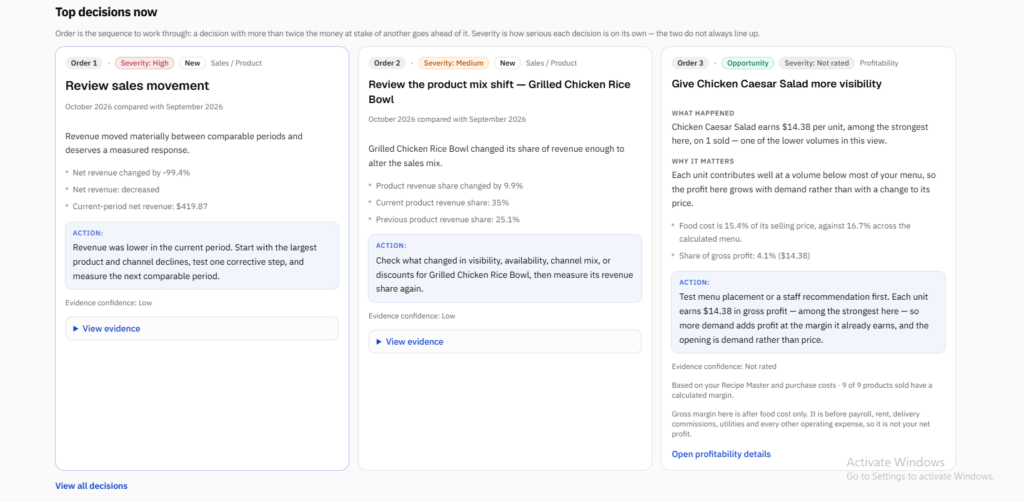Click the New badge beside Severity: High

pyautogui.click(x=193, y=63)
